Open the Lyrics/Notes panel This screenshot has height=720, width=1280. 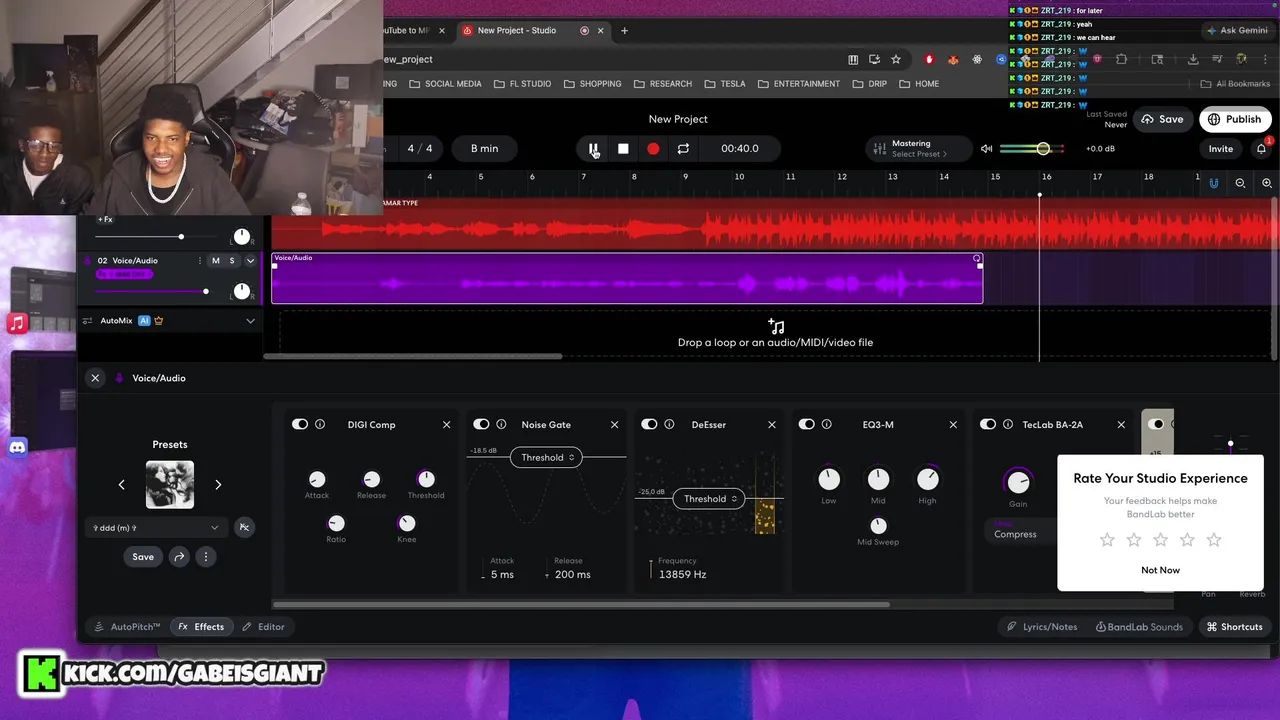(x=1042, y=627)
